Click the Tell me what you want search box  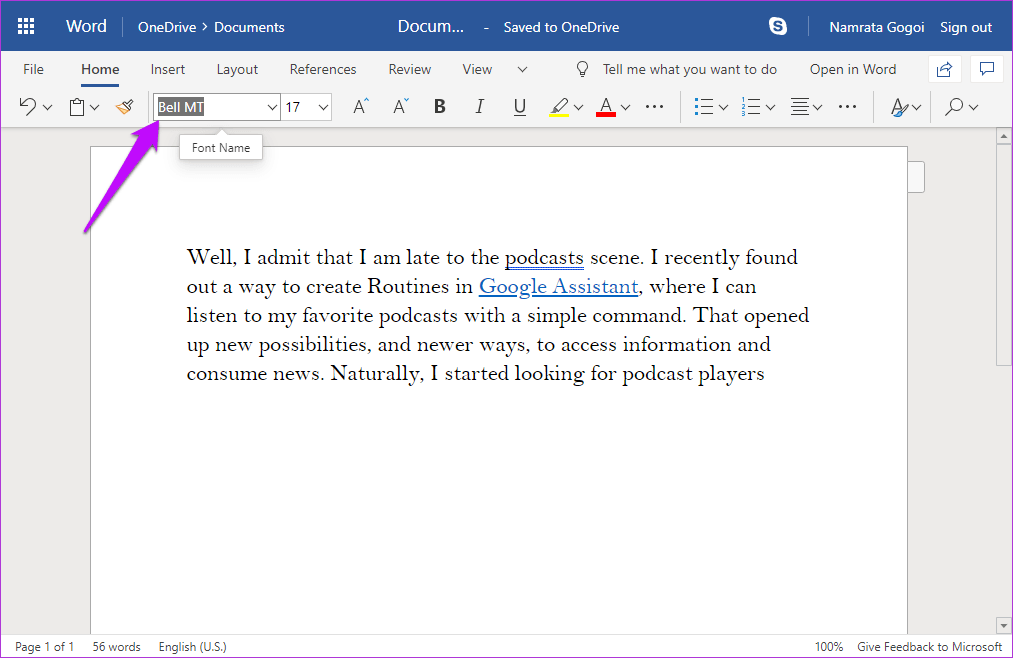coord(689,69)
